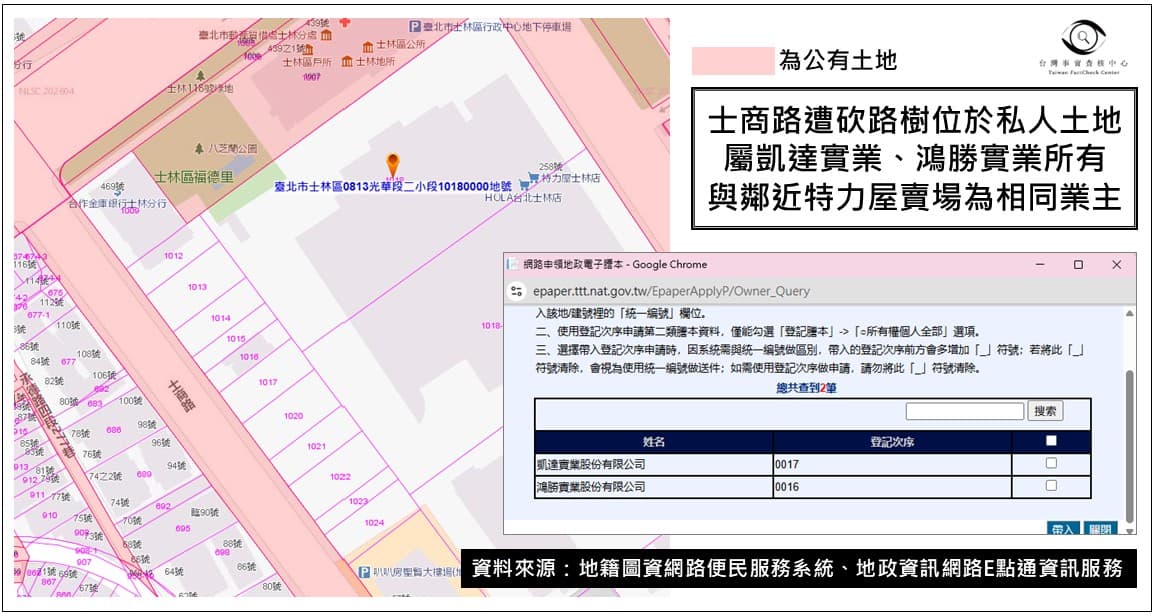Click the bank icon for 合作金庫銀行士林分行
1155x616 pixels.
click(x=118, y=193)
